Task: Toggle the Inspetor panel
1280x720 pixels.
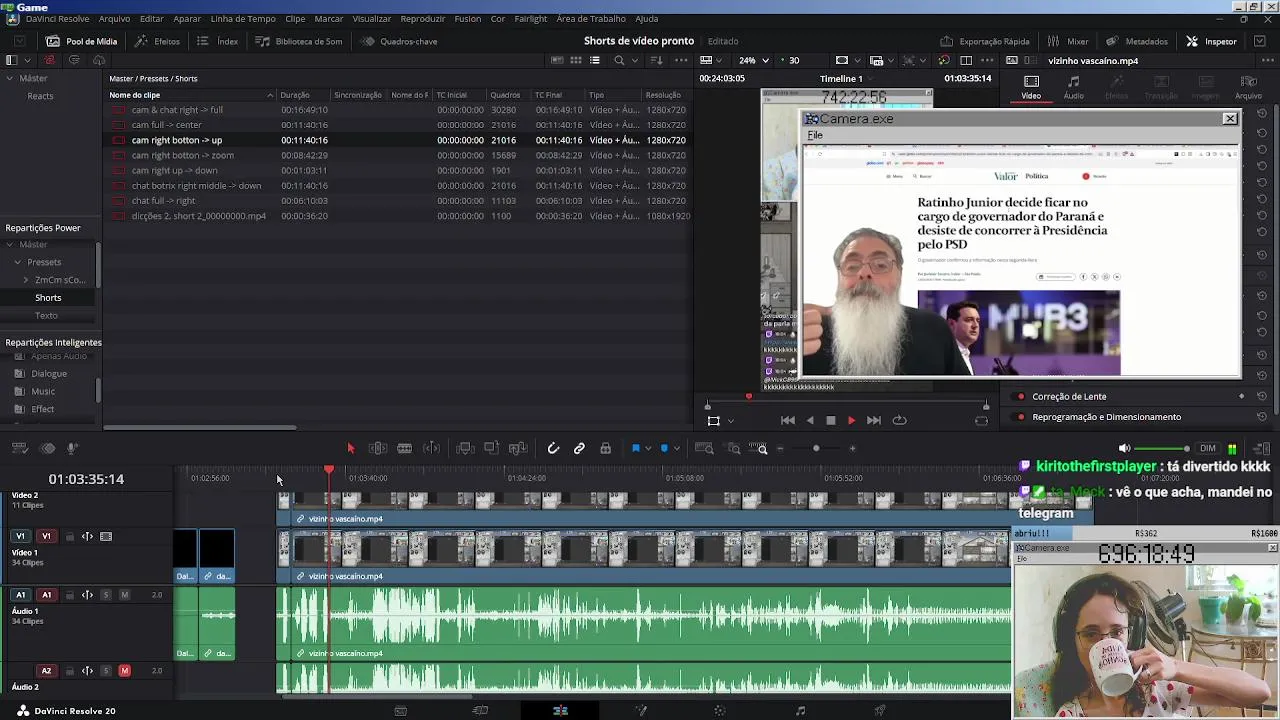Action: 1212,41
